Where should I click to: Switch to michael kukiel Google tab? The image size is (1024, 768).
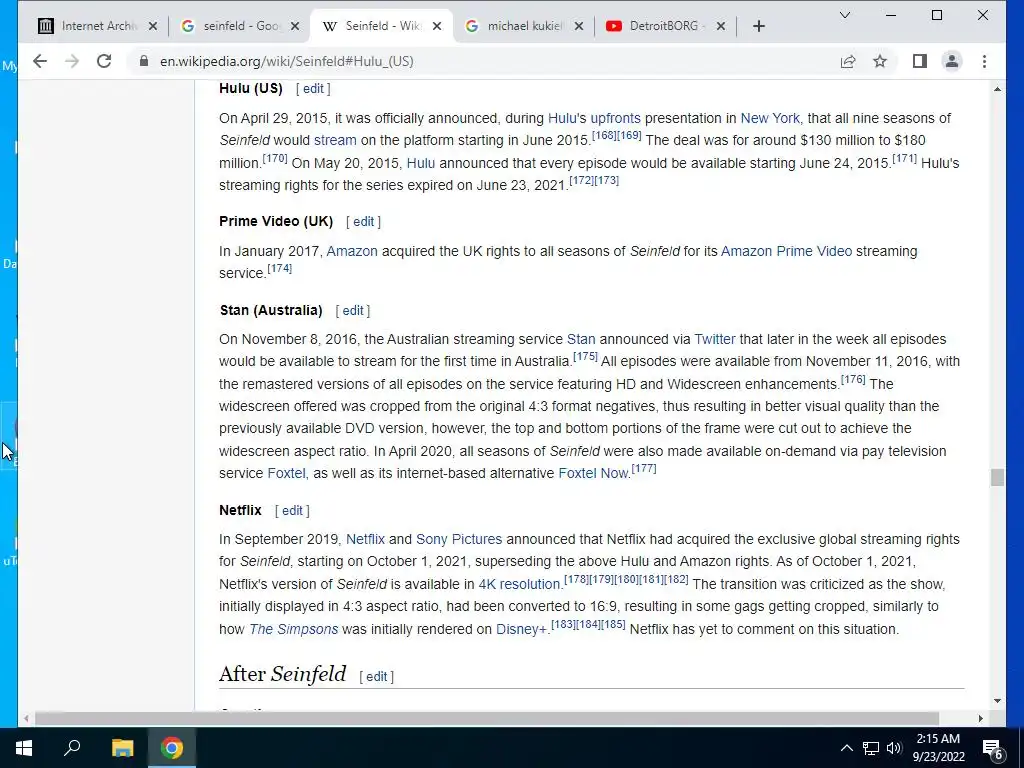click(522, 26)
